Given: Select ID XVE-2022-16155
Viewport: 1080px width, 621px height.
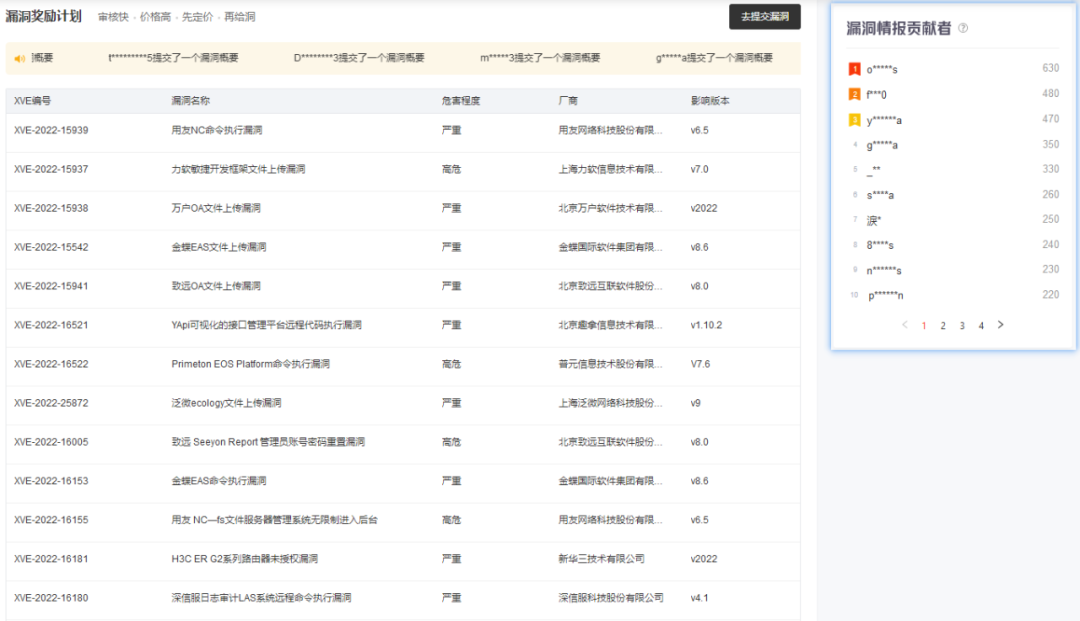Looking at the screenshot, I should click(51, 520).
